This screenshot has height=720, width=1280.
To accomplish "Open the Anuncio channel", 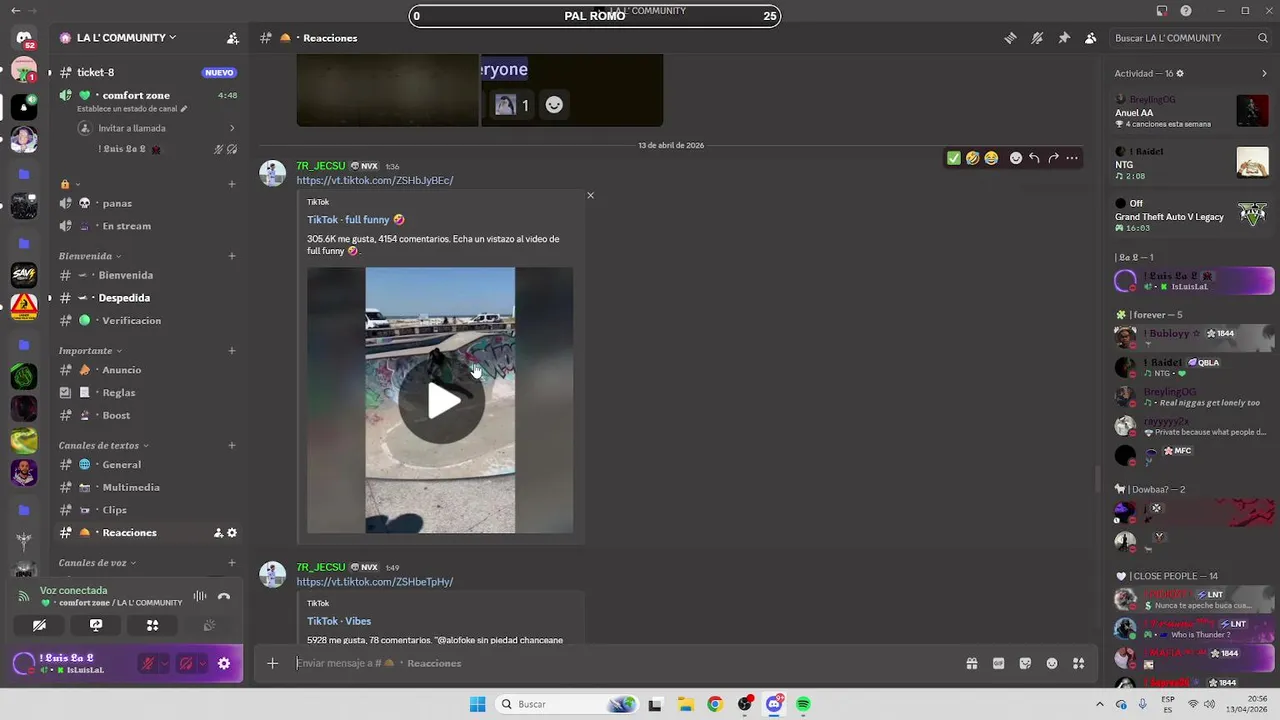I will (148, 370).
